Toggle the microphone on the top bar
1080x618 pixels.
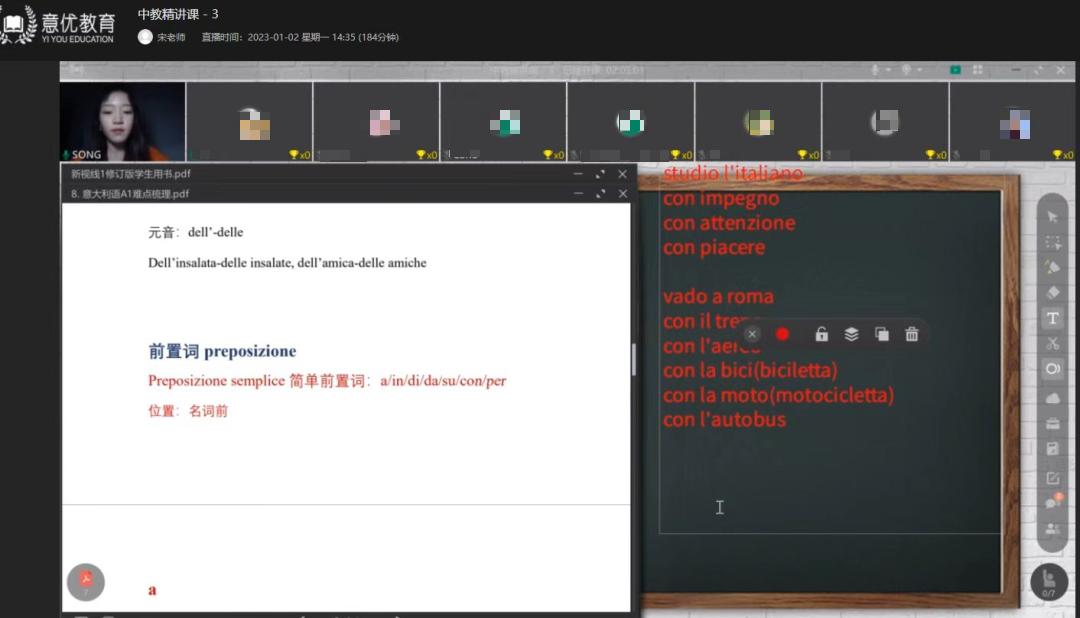coord(875,69)
